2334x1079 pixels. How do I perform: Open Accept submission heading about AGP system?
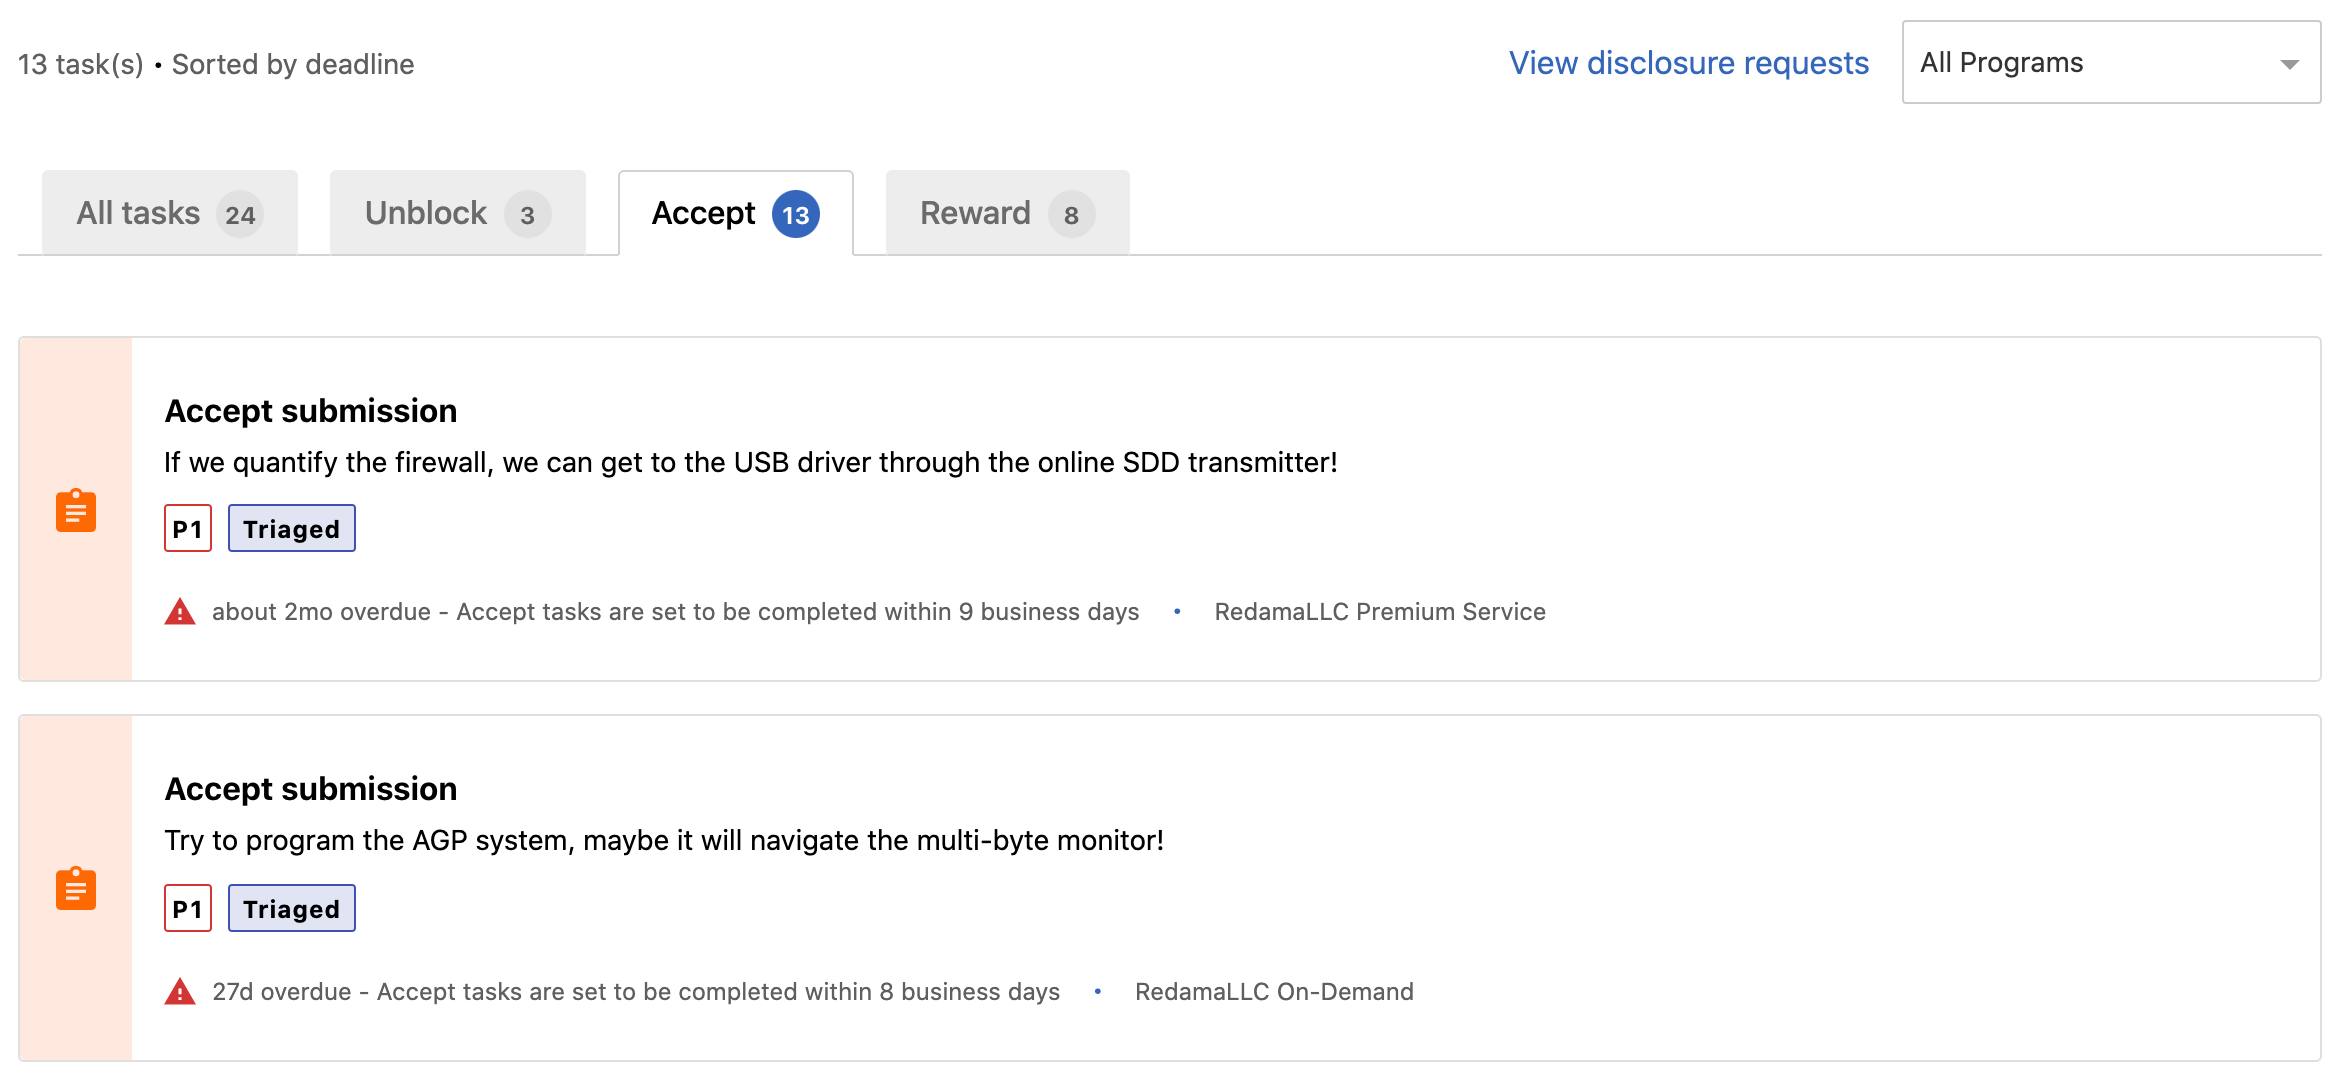pos(311,789)
